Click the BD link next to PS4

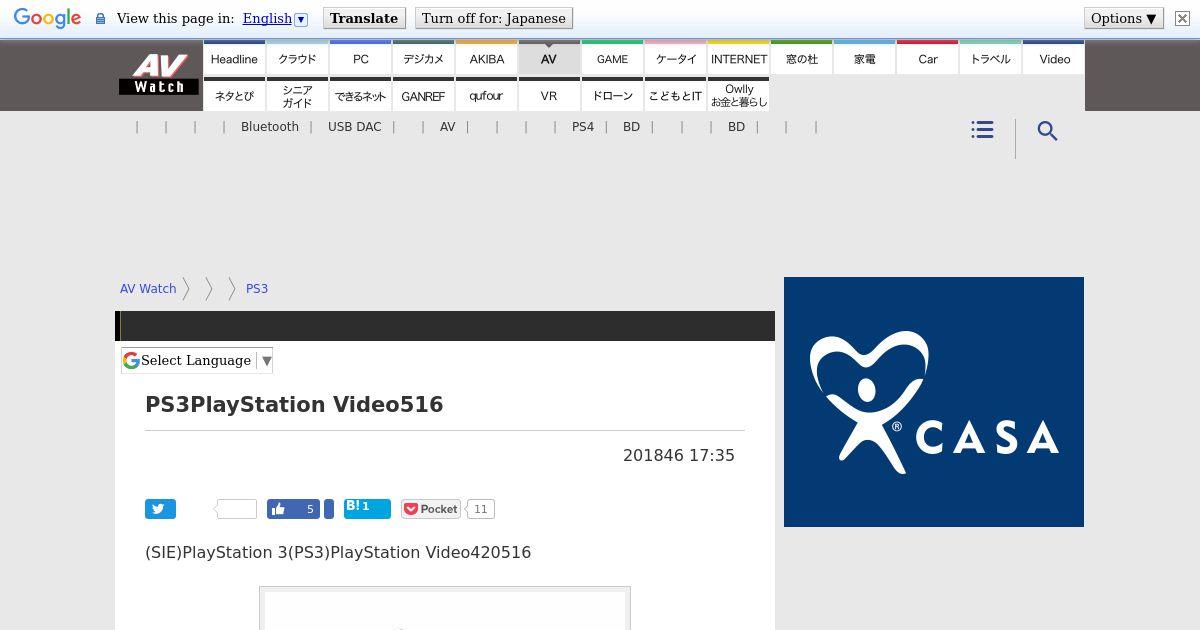[x=631, y=127]
